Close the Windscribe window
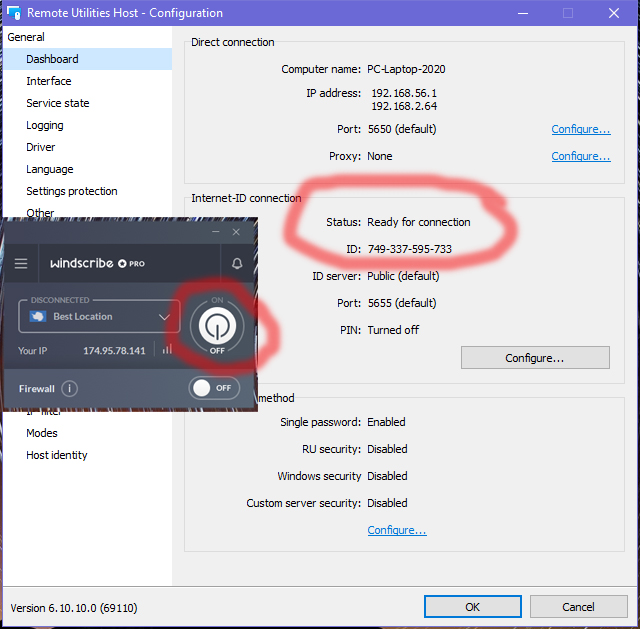The image size is (640, 629). tap(237, 232)
